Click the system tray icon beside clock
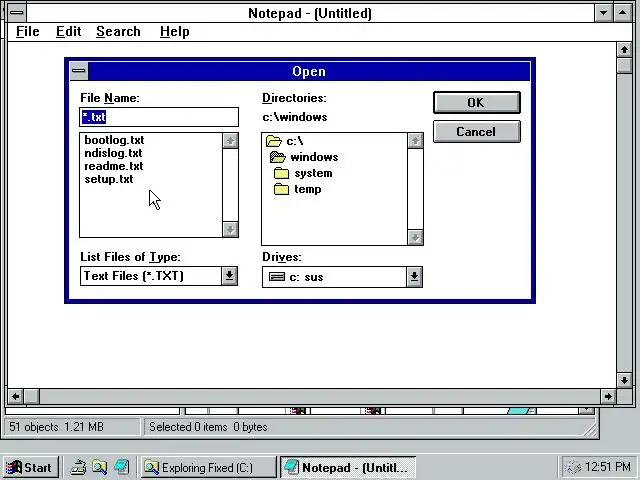 tap(573, 467)
